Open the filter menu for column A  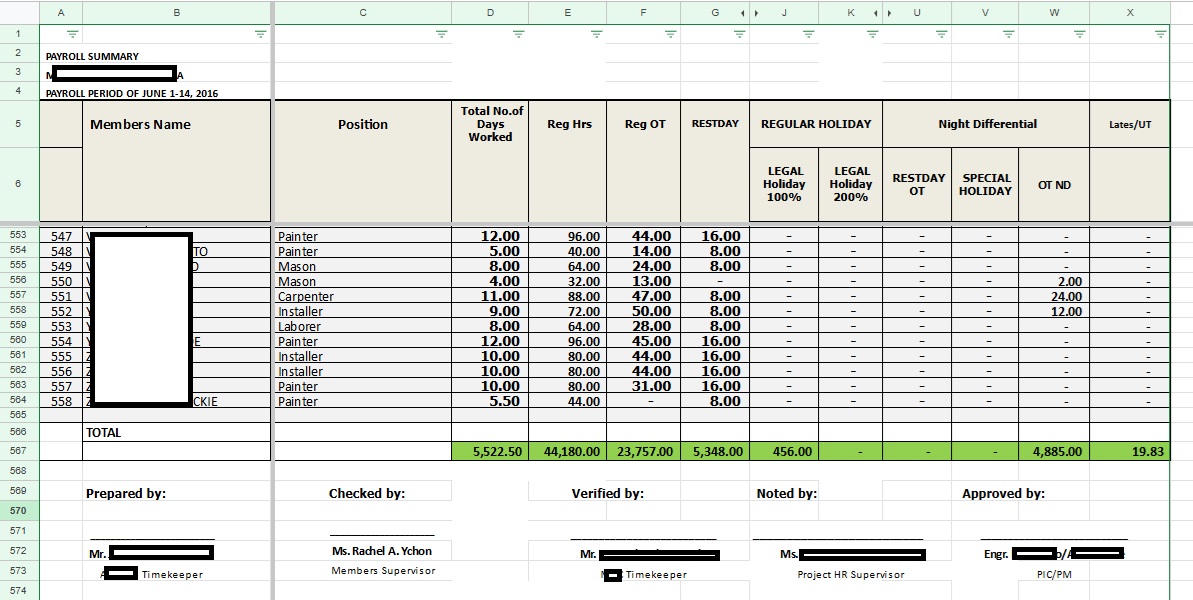coord(72,34)
